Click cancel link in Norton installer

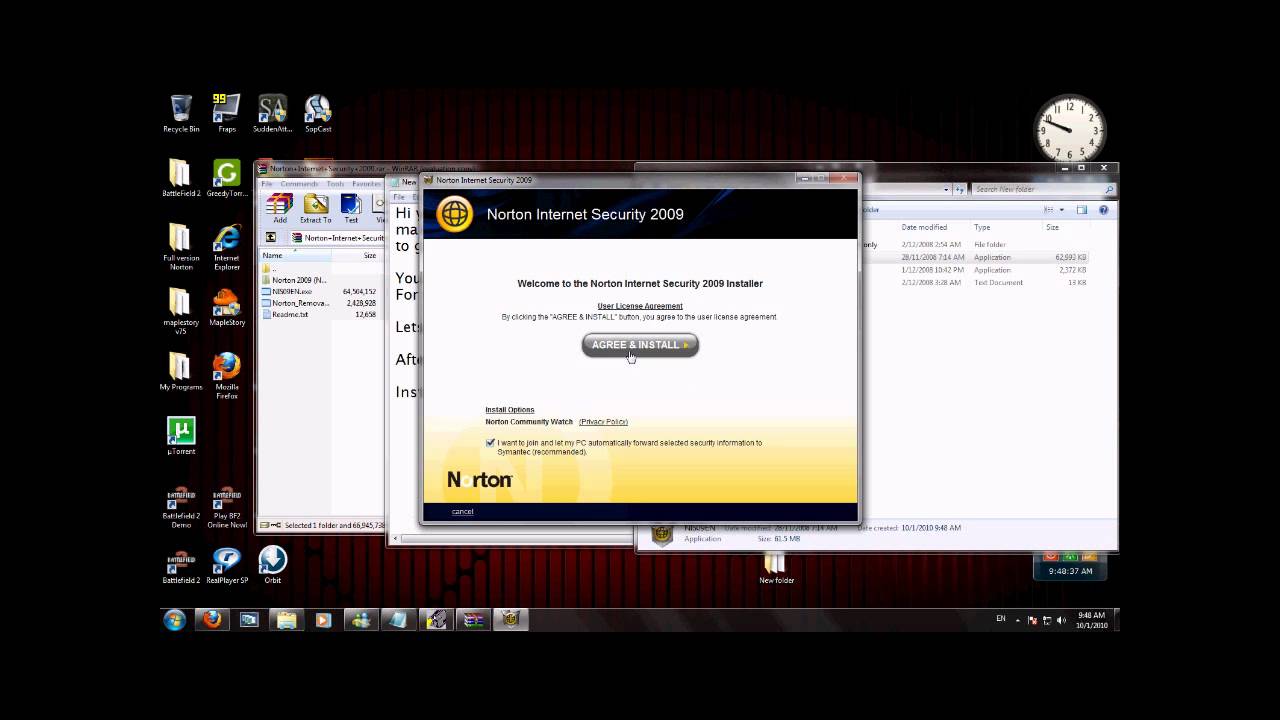point(462,512)
